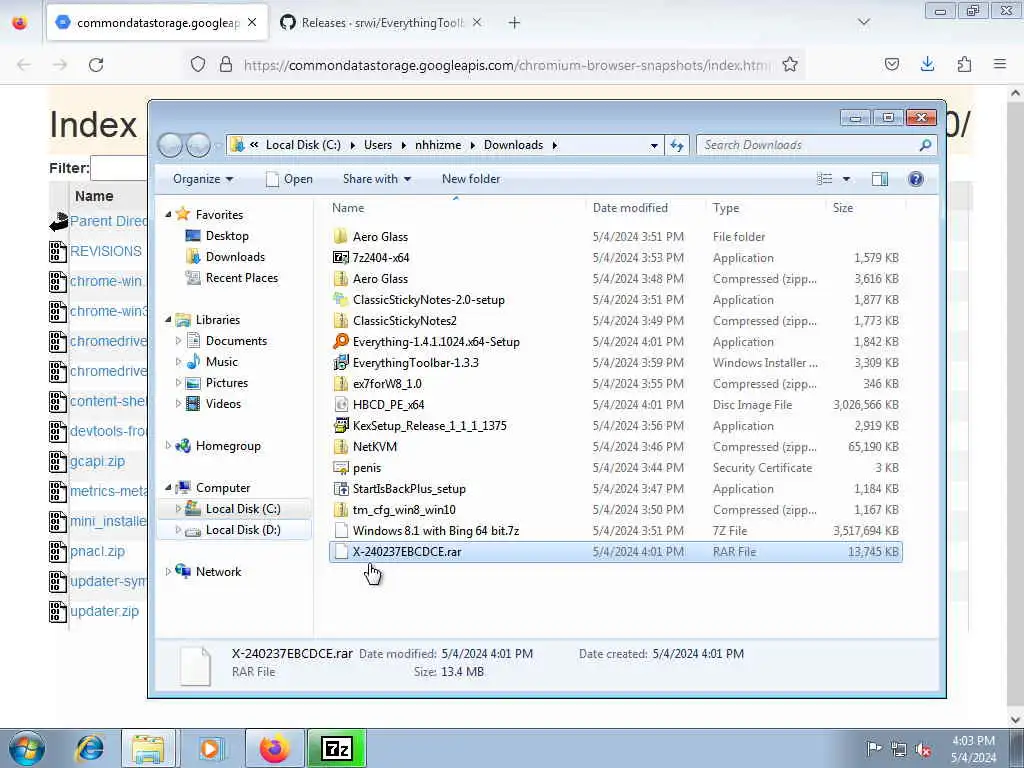
Task: Select Local Disk (C:) in navigation tree
Action: 243,509
